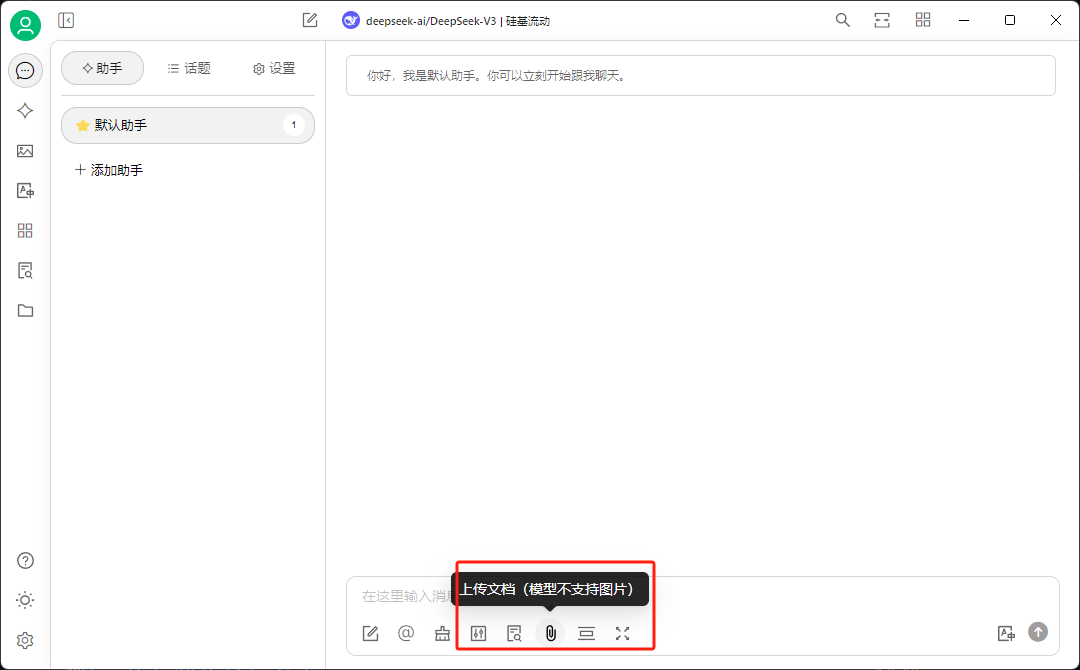The image size is (1080, 670).
Task: Open the mini apps grid sidebar icon
Action: (25, 231)
